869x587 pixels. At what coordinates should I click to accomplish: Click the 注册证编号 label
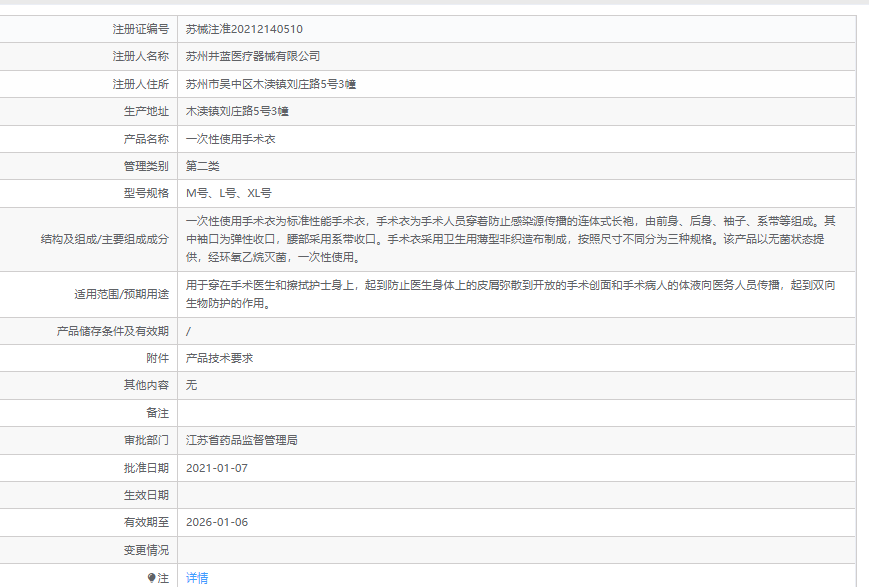[x=141, y=29]
